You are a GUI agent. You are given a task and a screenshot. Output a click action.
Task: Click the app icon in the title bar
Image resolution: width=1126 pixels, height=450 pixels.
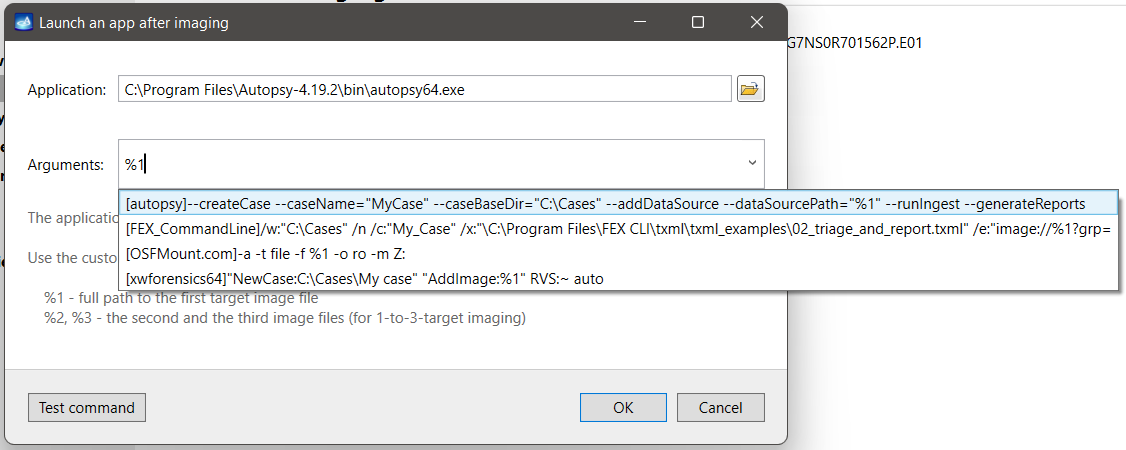click(x=24, y=23)
